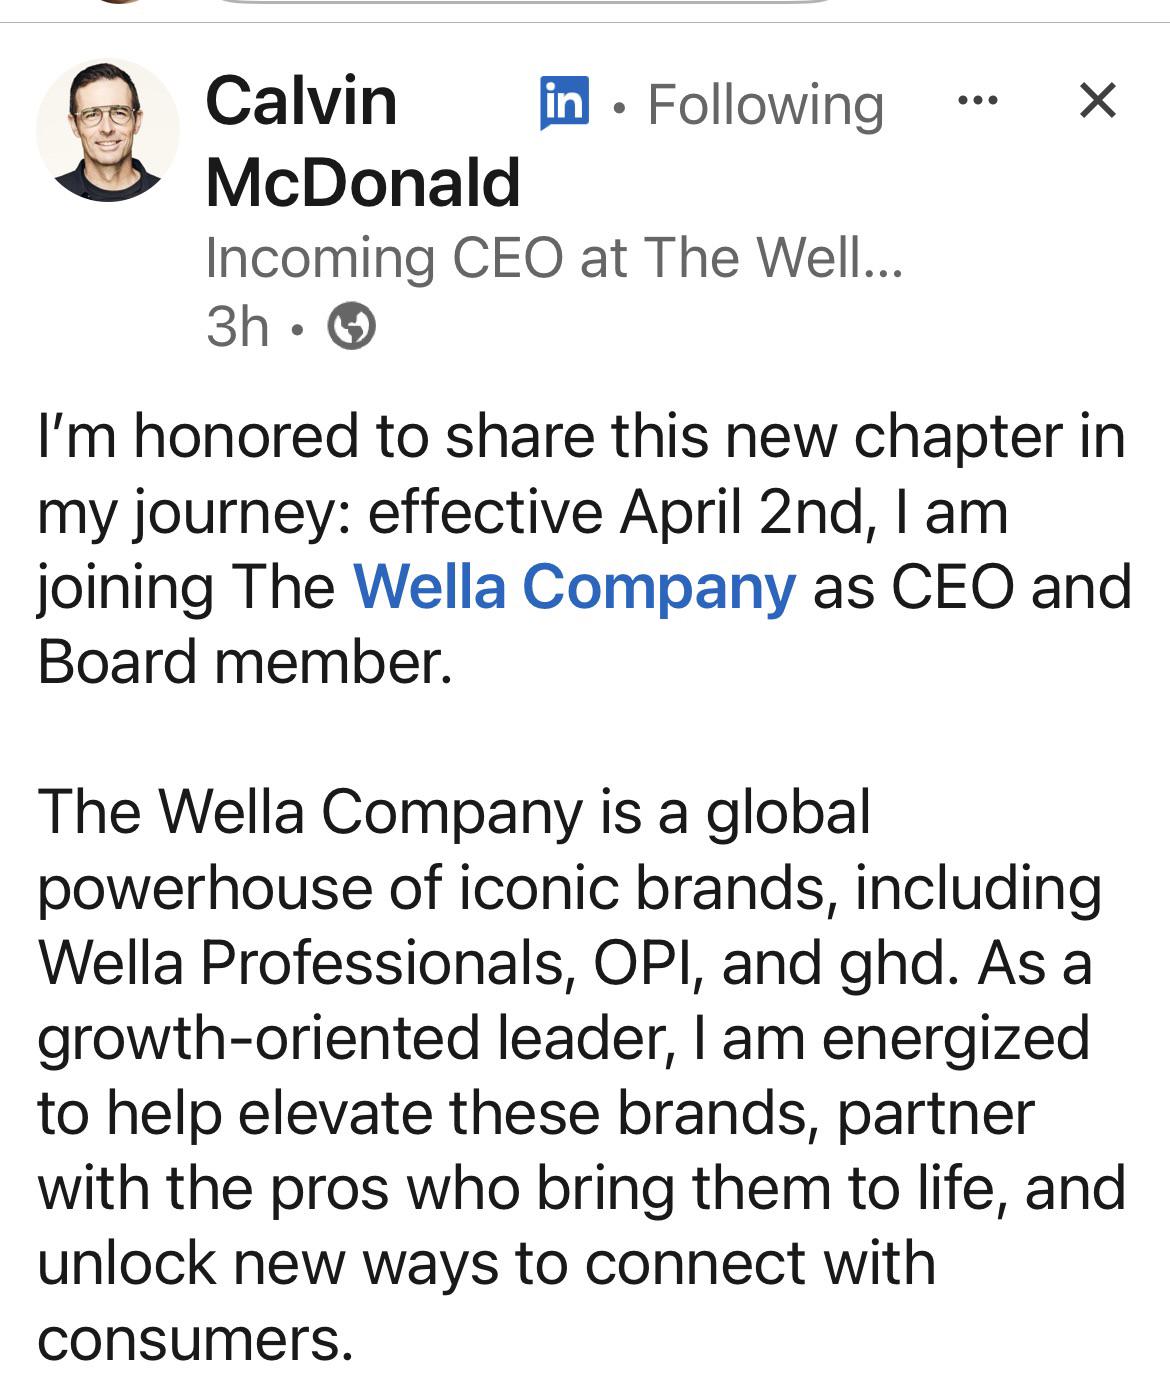Click the "I'm honored to share" opening line
Screen dimensions: 1170x1393
[580, 437]
